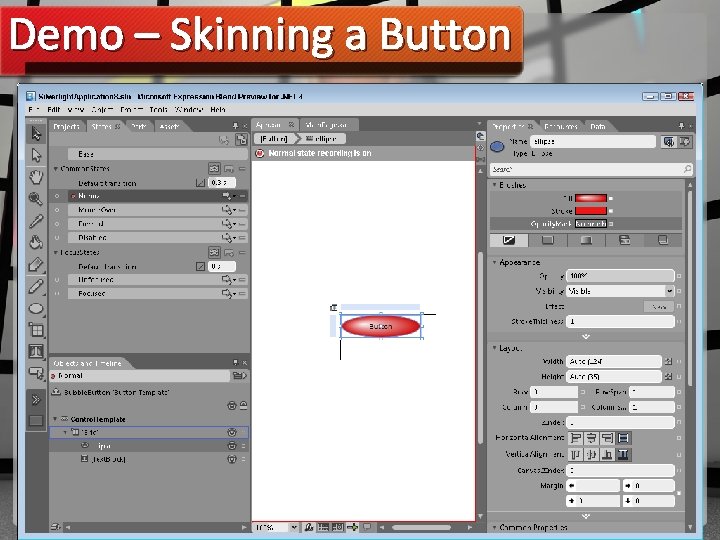This screenshot has width=720, height=540.
Task: Turn off Normal state recording indicator
Action: pos(260,153)
